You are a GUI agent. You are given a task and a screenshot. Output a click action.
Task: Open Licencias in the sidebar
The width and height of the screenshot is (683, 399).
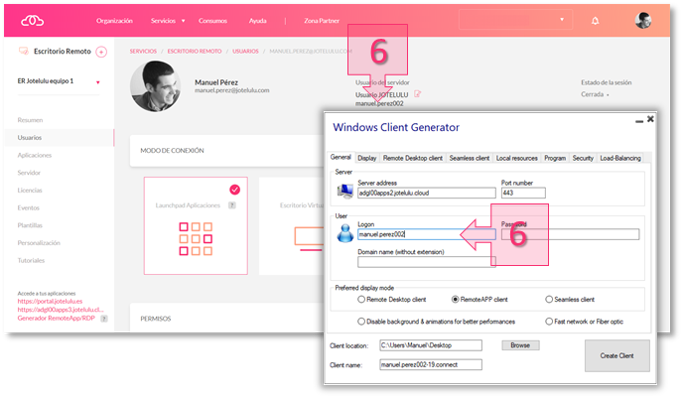(x=30, y=190)
